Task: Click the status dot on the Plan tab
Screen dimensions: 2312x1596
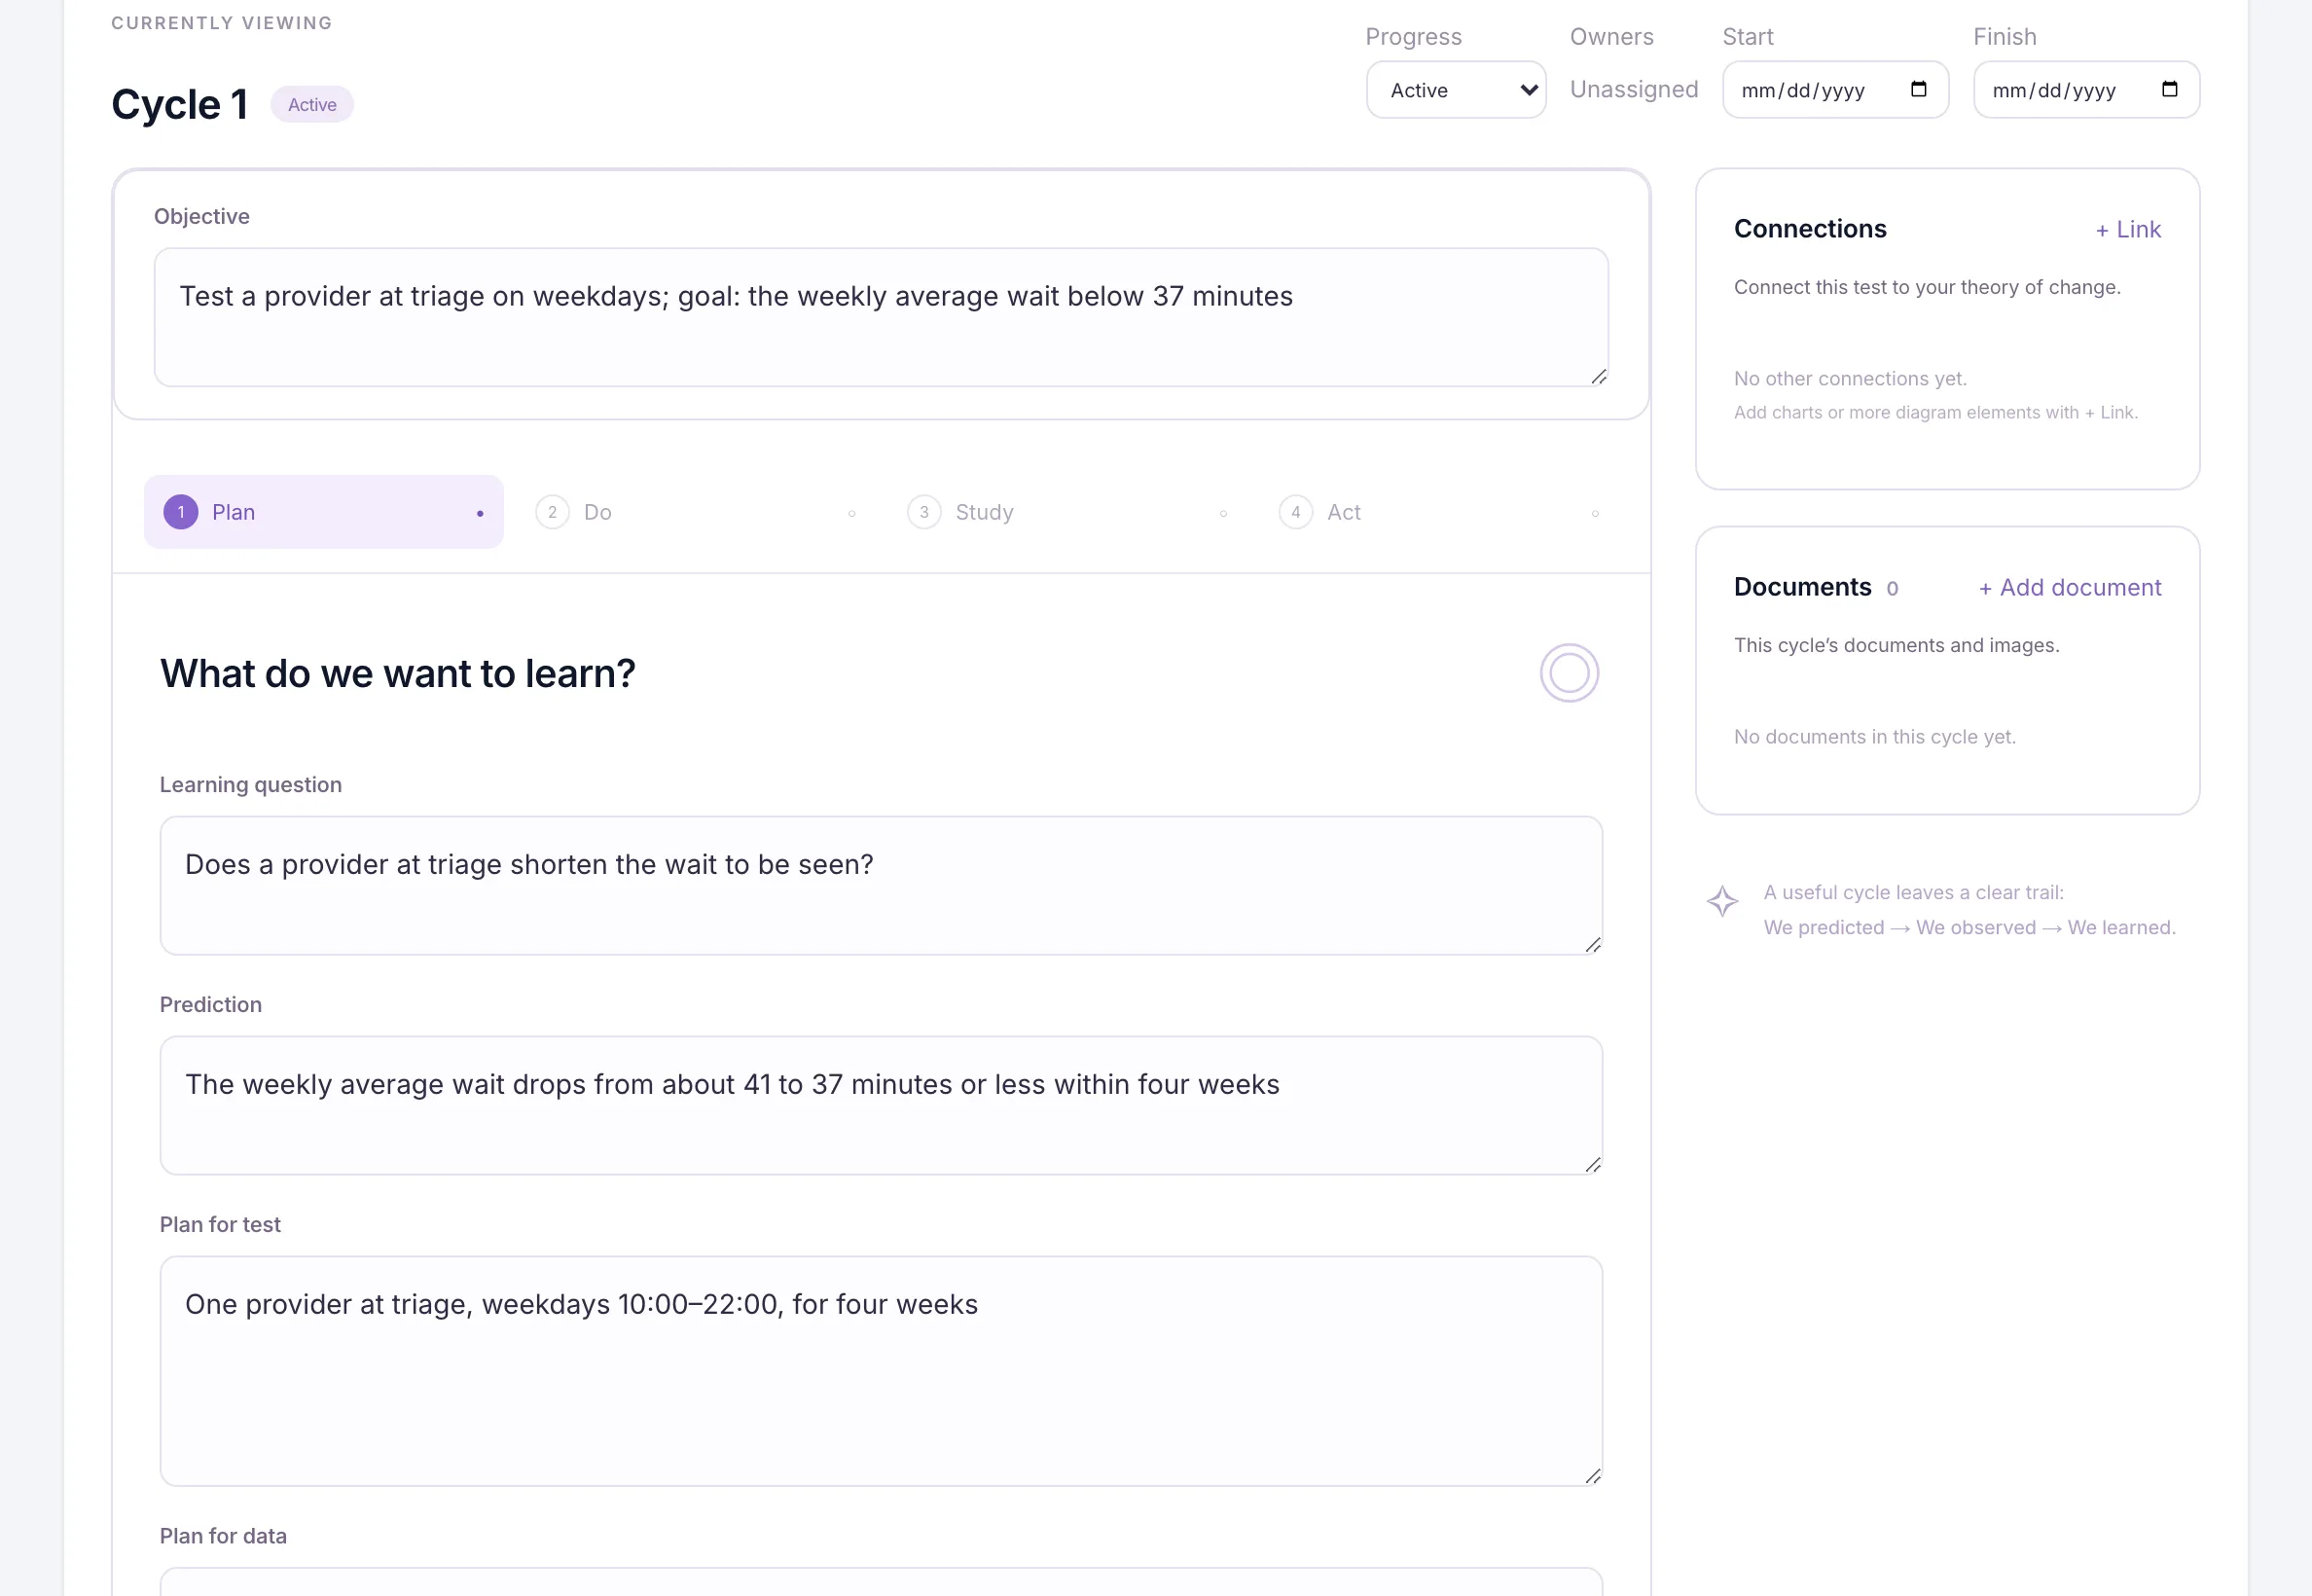Action: [x=480, y=514]
